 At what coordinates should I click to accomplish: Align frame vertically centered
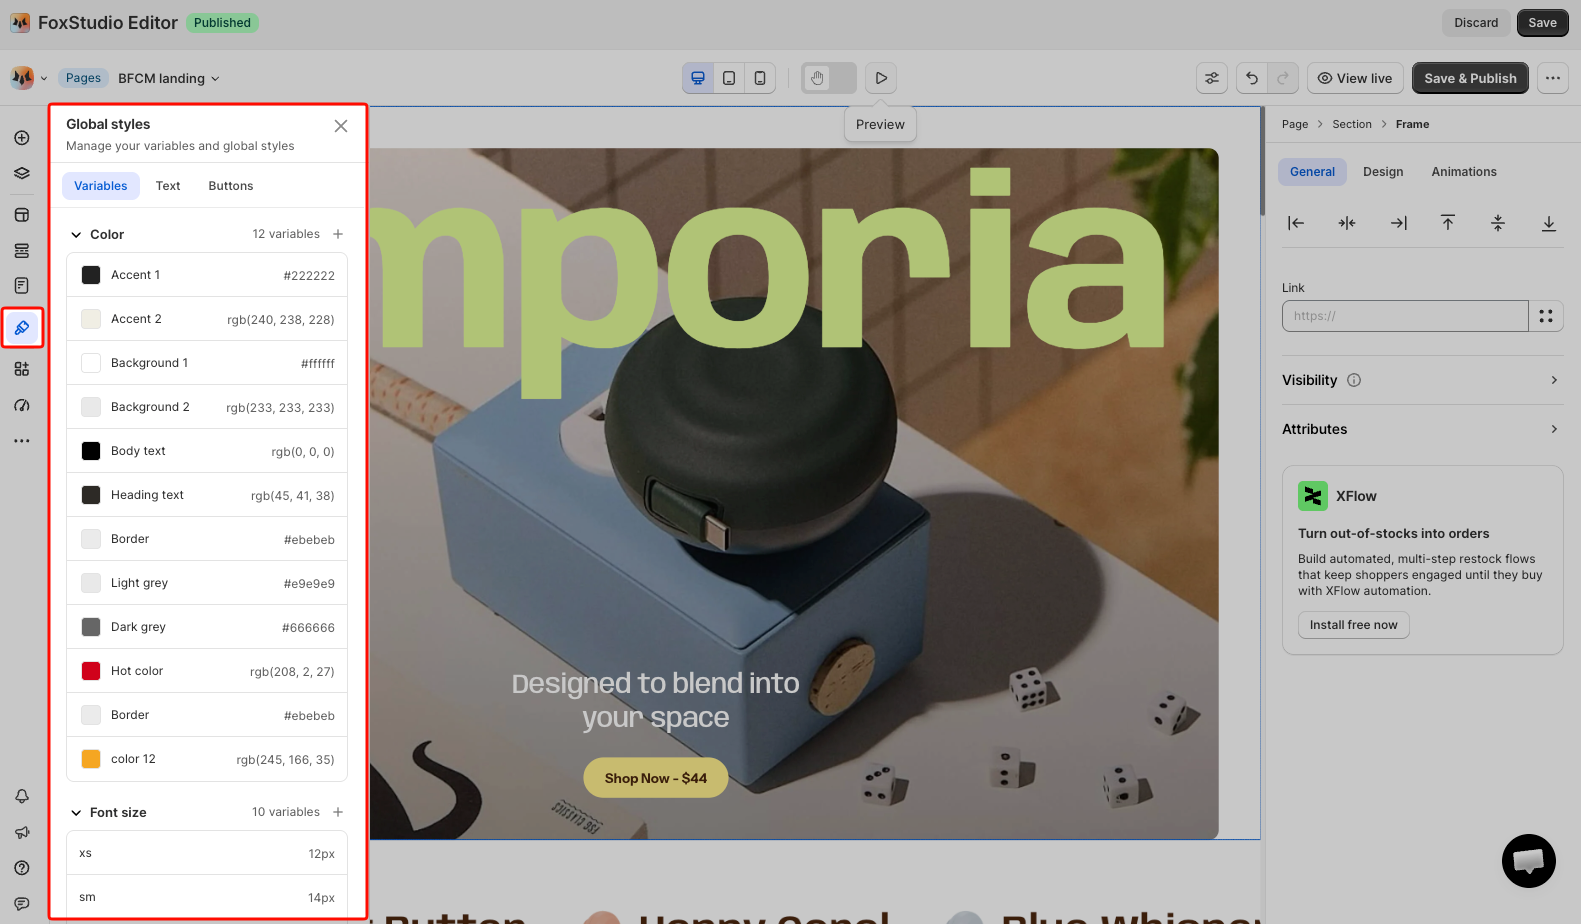tap(1498, 223)
